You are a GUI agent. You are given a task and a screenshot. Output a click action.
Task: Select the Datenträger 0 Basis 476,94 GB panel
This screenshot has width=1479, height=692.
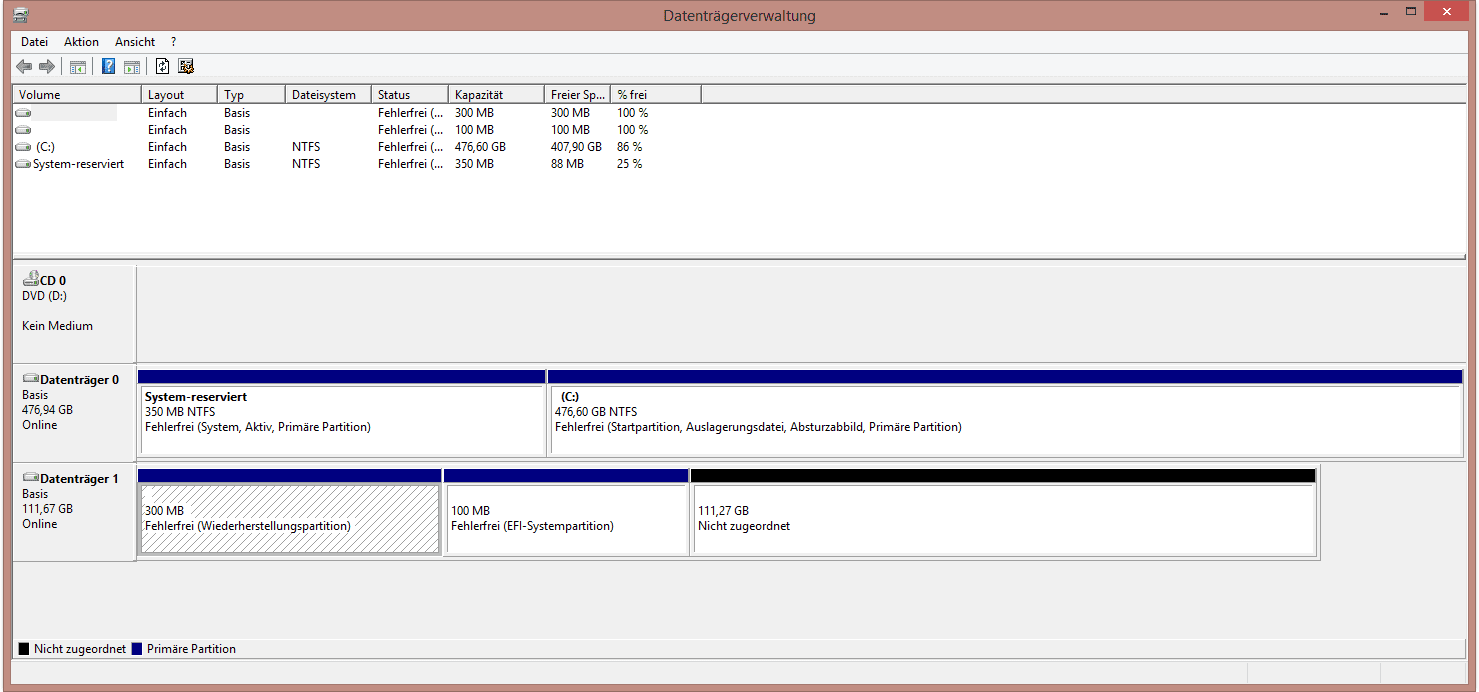point(74,412)
